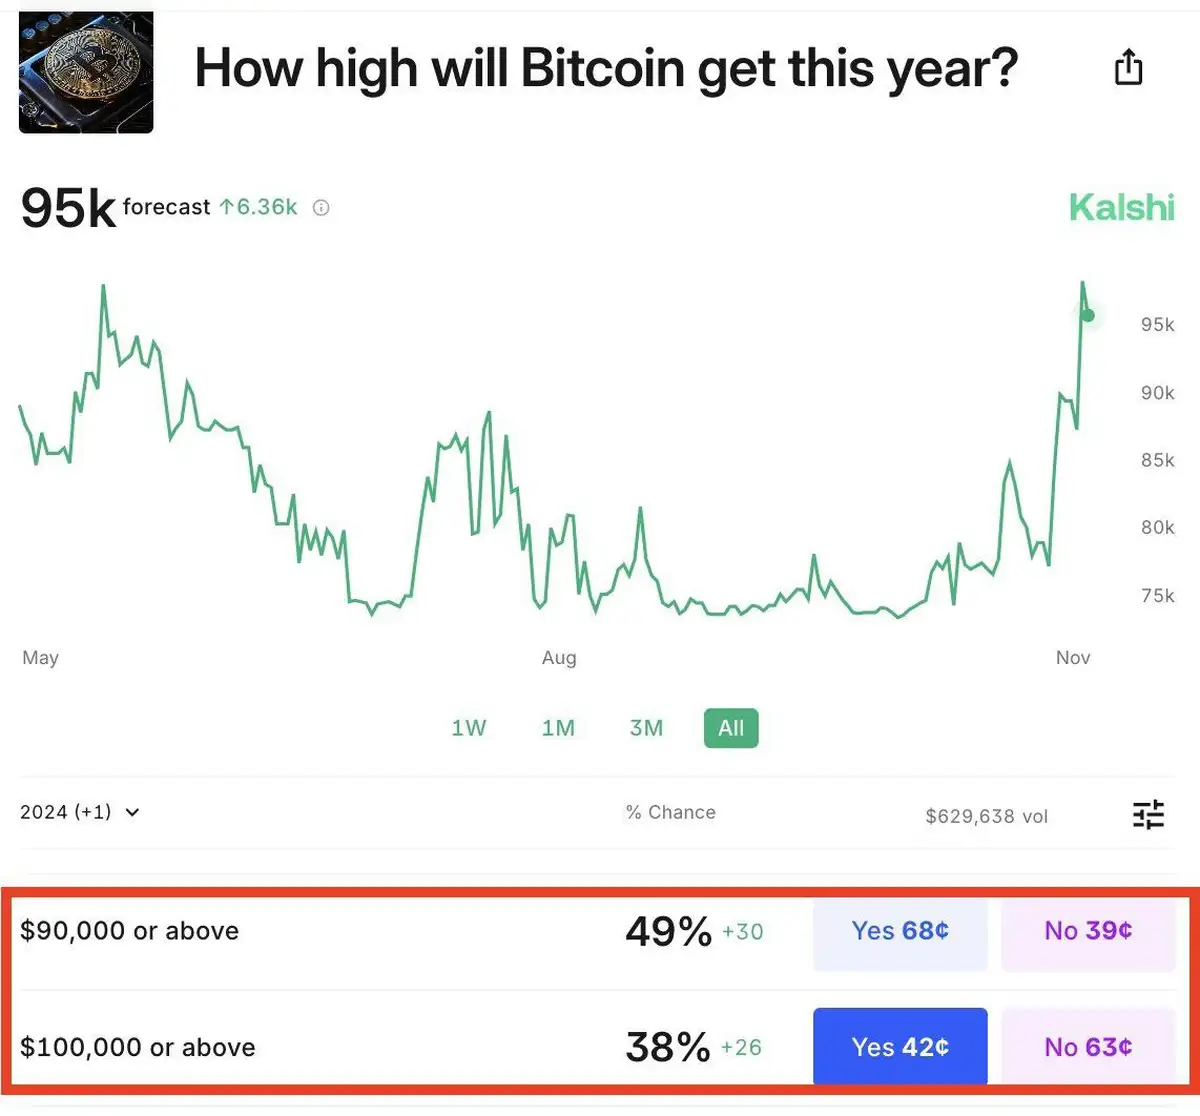Viewport: 1200px width, 1116px height.
Task: Click the latest data point dot on chart
Action: [x=1088, y=316]
